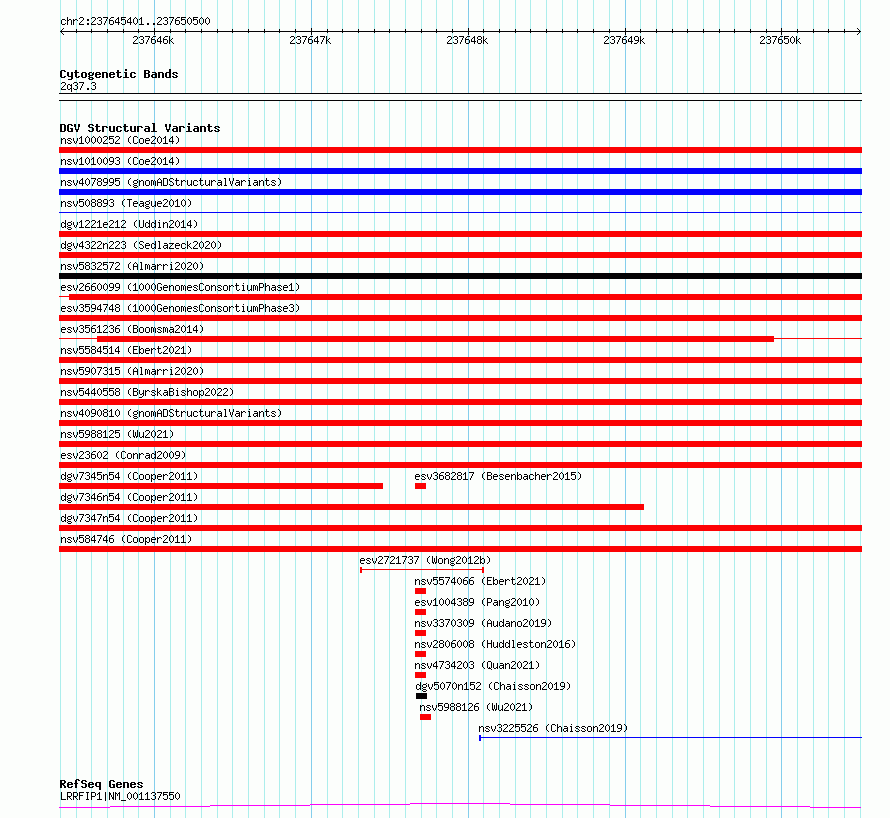Open nsv4078995 (gnomADStructuralVariants) label
Image resolution: width=890 pixels, height=818 pixels.
click(x=171, y=182)
